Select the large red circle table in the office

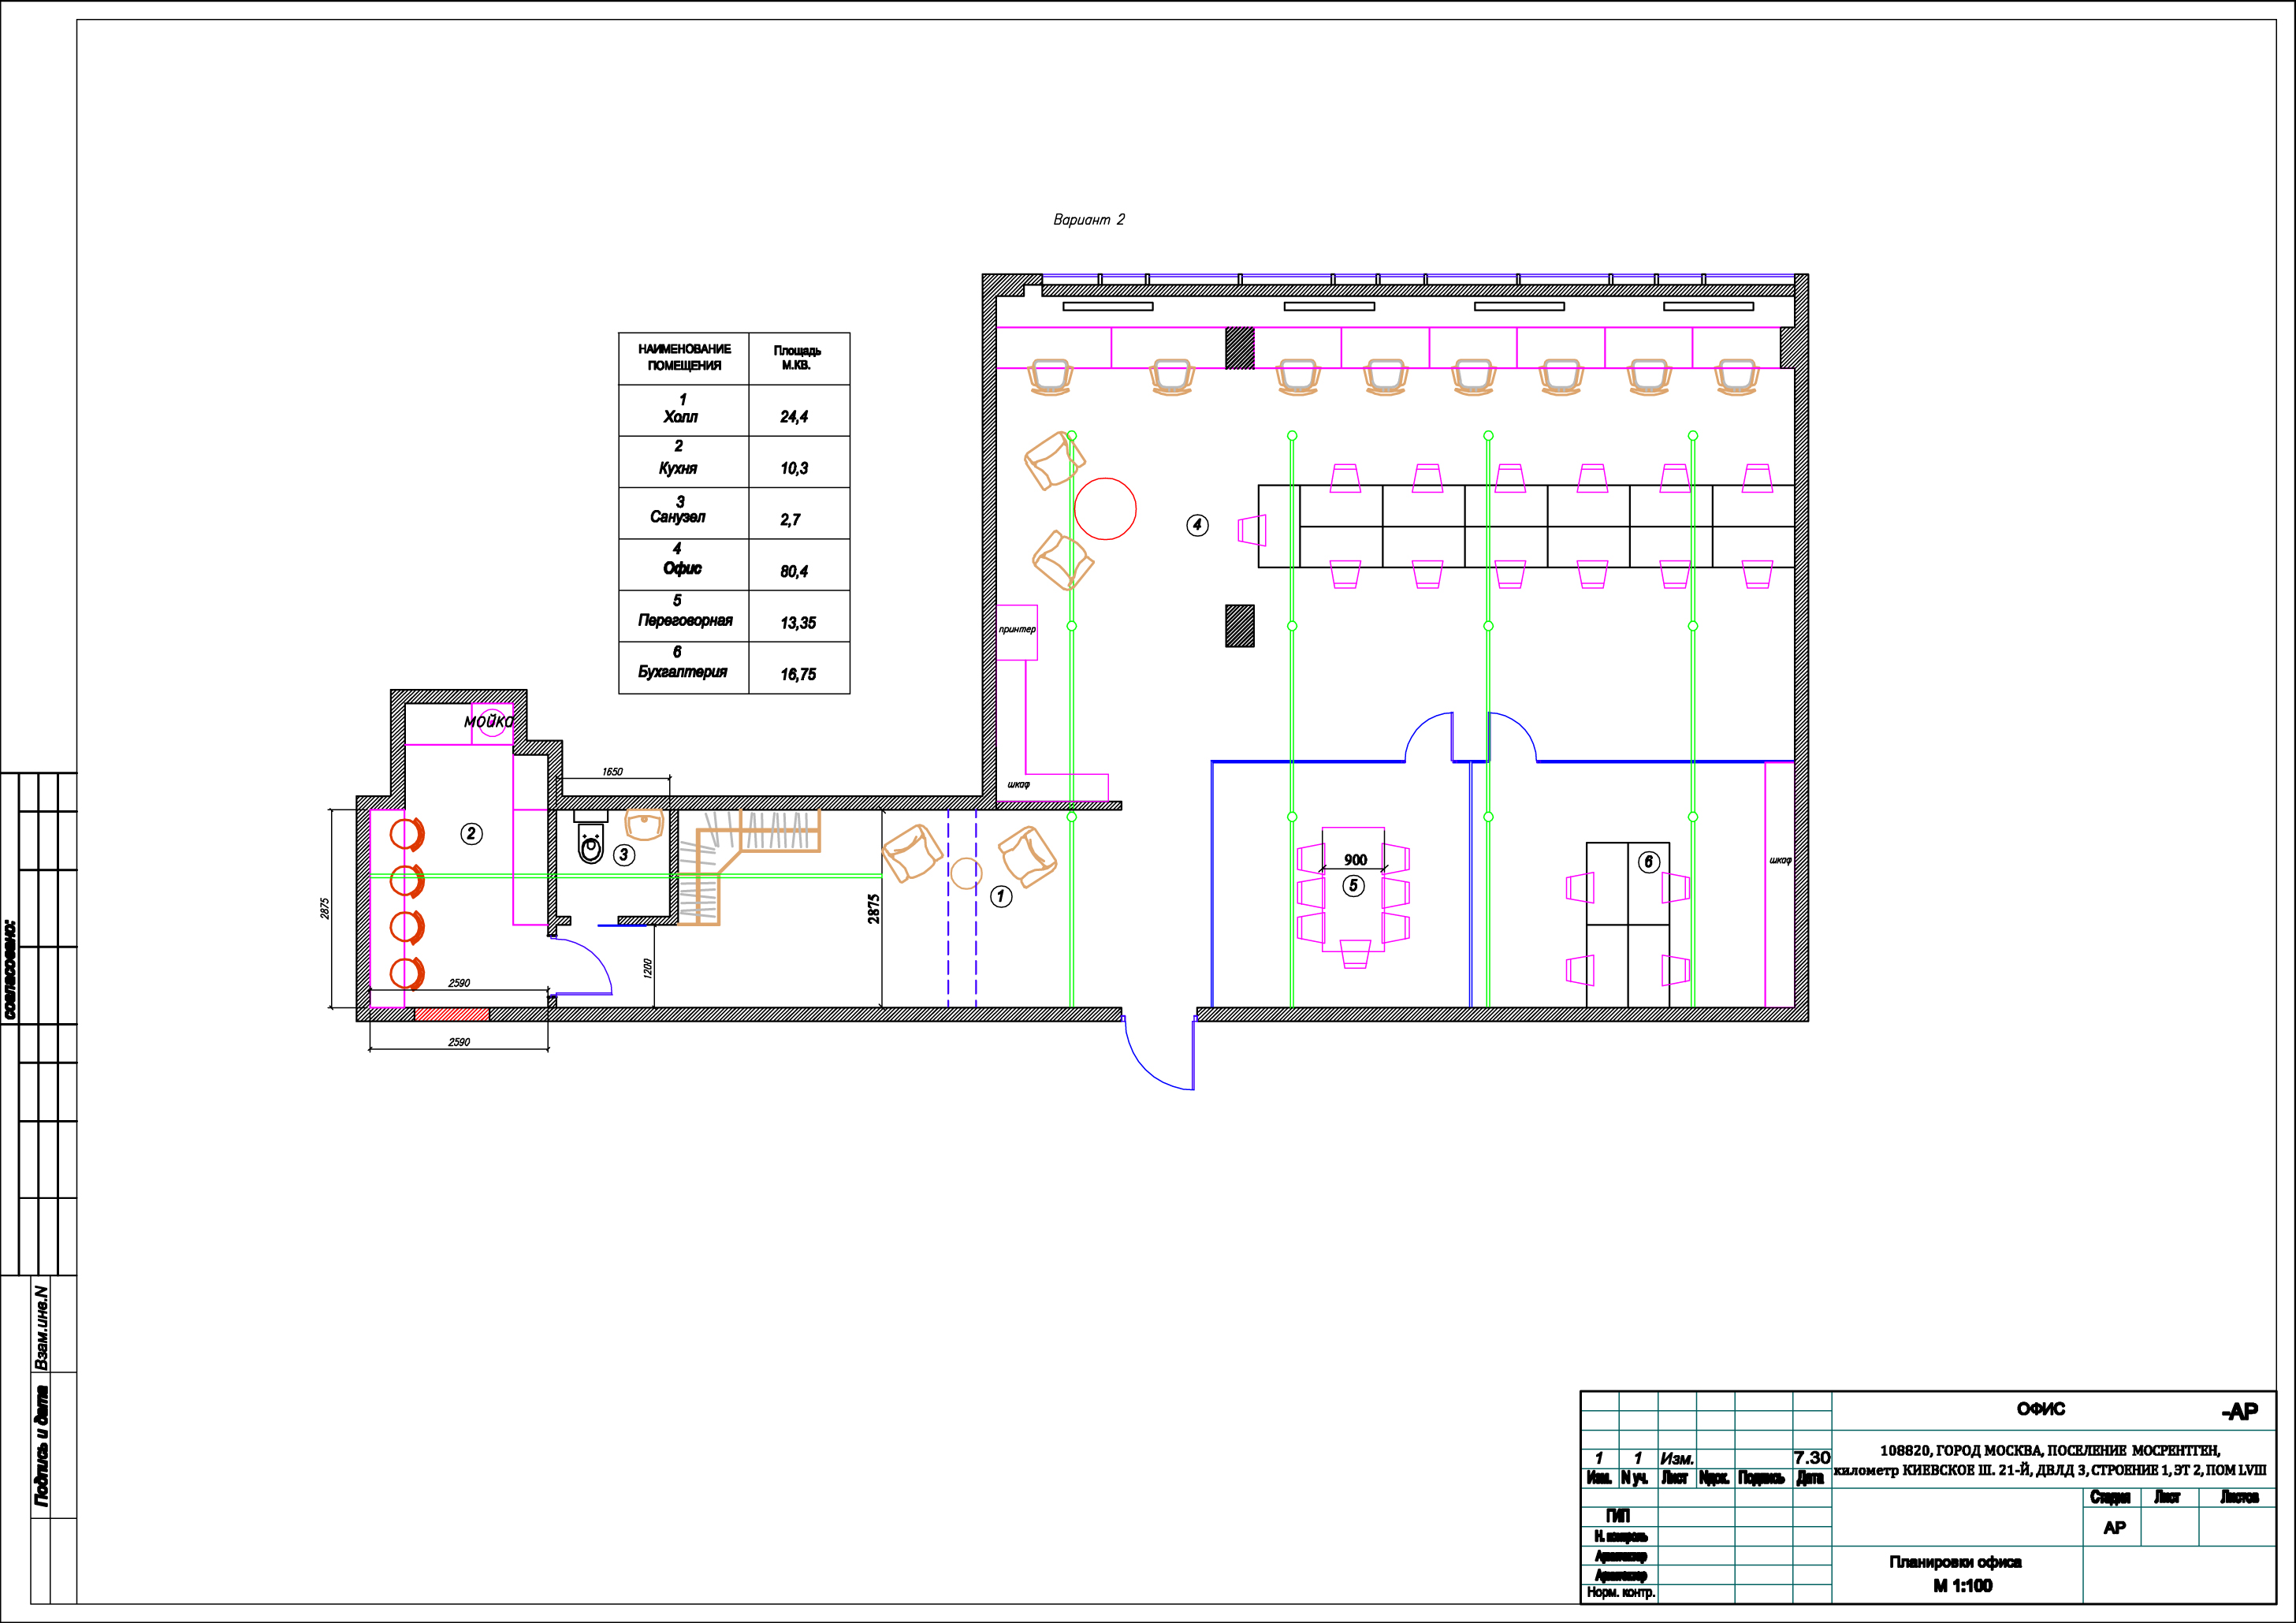pos(1105,509)
